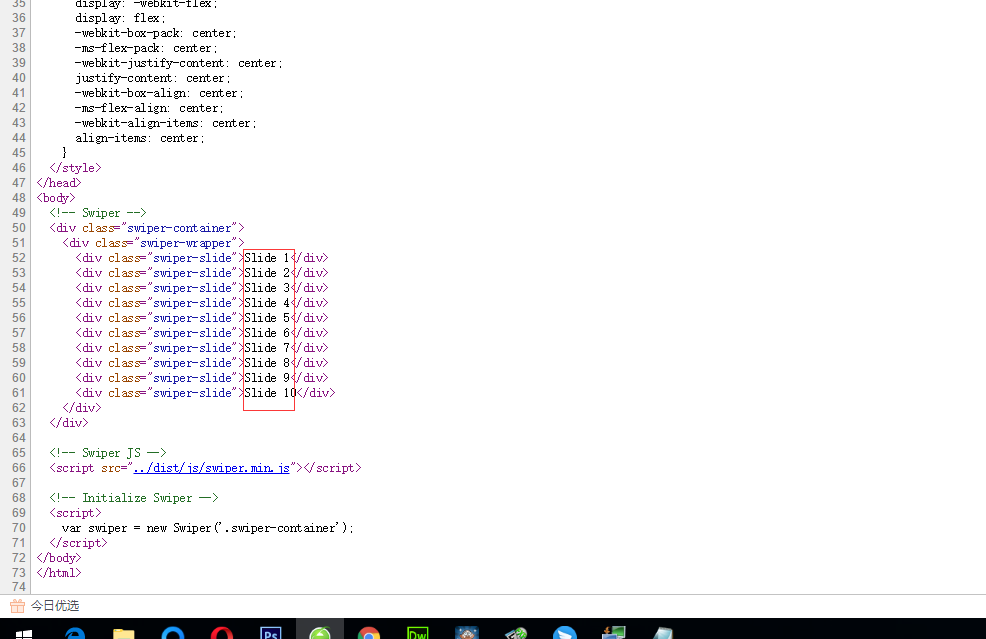Click line number 74
This screenshot has height=639, width=986.
click(x=19, y=587)
